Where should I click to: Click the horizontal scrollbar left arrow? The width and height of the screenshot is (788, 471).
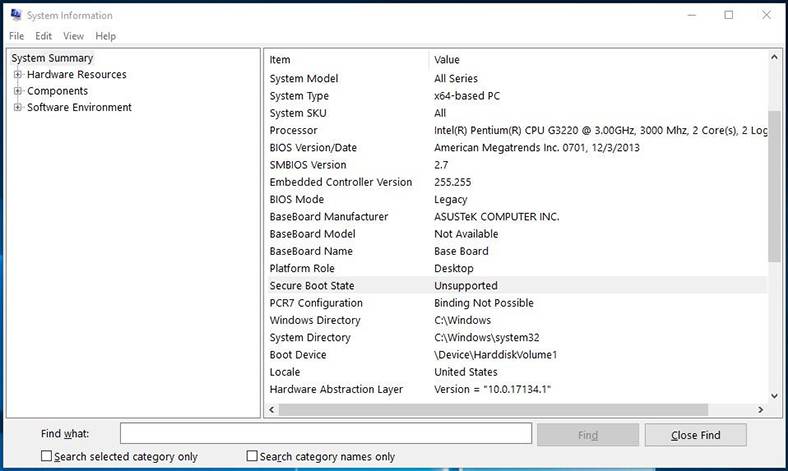(272, 410)
